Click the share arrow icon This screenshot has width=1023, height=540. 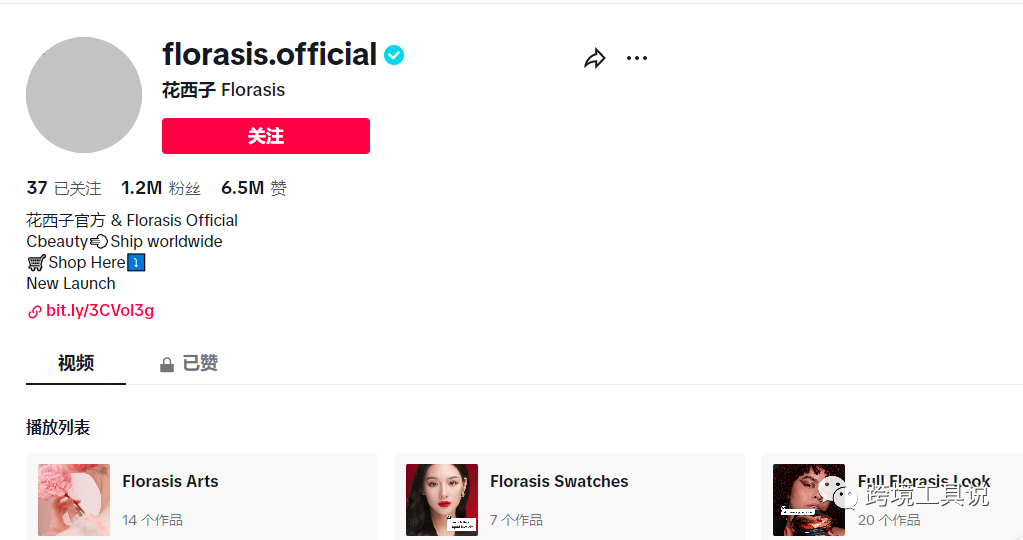(x=595, y=59)
